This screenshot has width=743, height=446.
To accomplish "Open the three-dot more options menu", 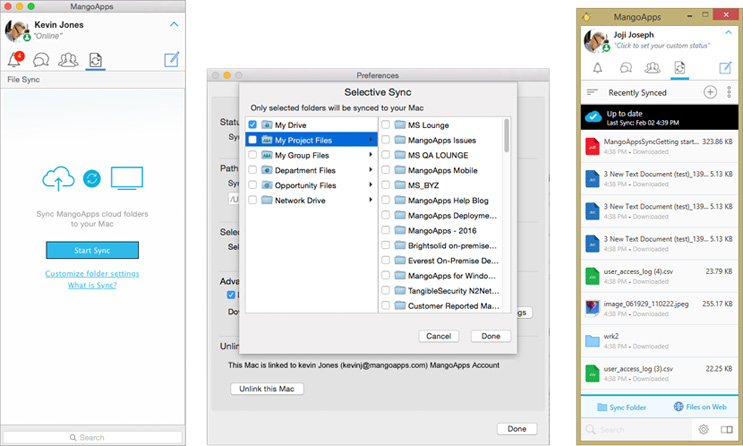I will pos(729,92).
